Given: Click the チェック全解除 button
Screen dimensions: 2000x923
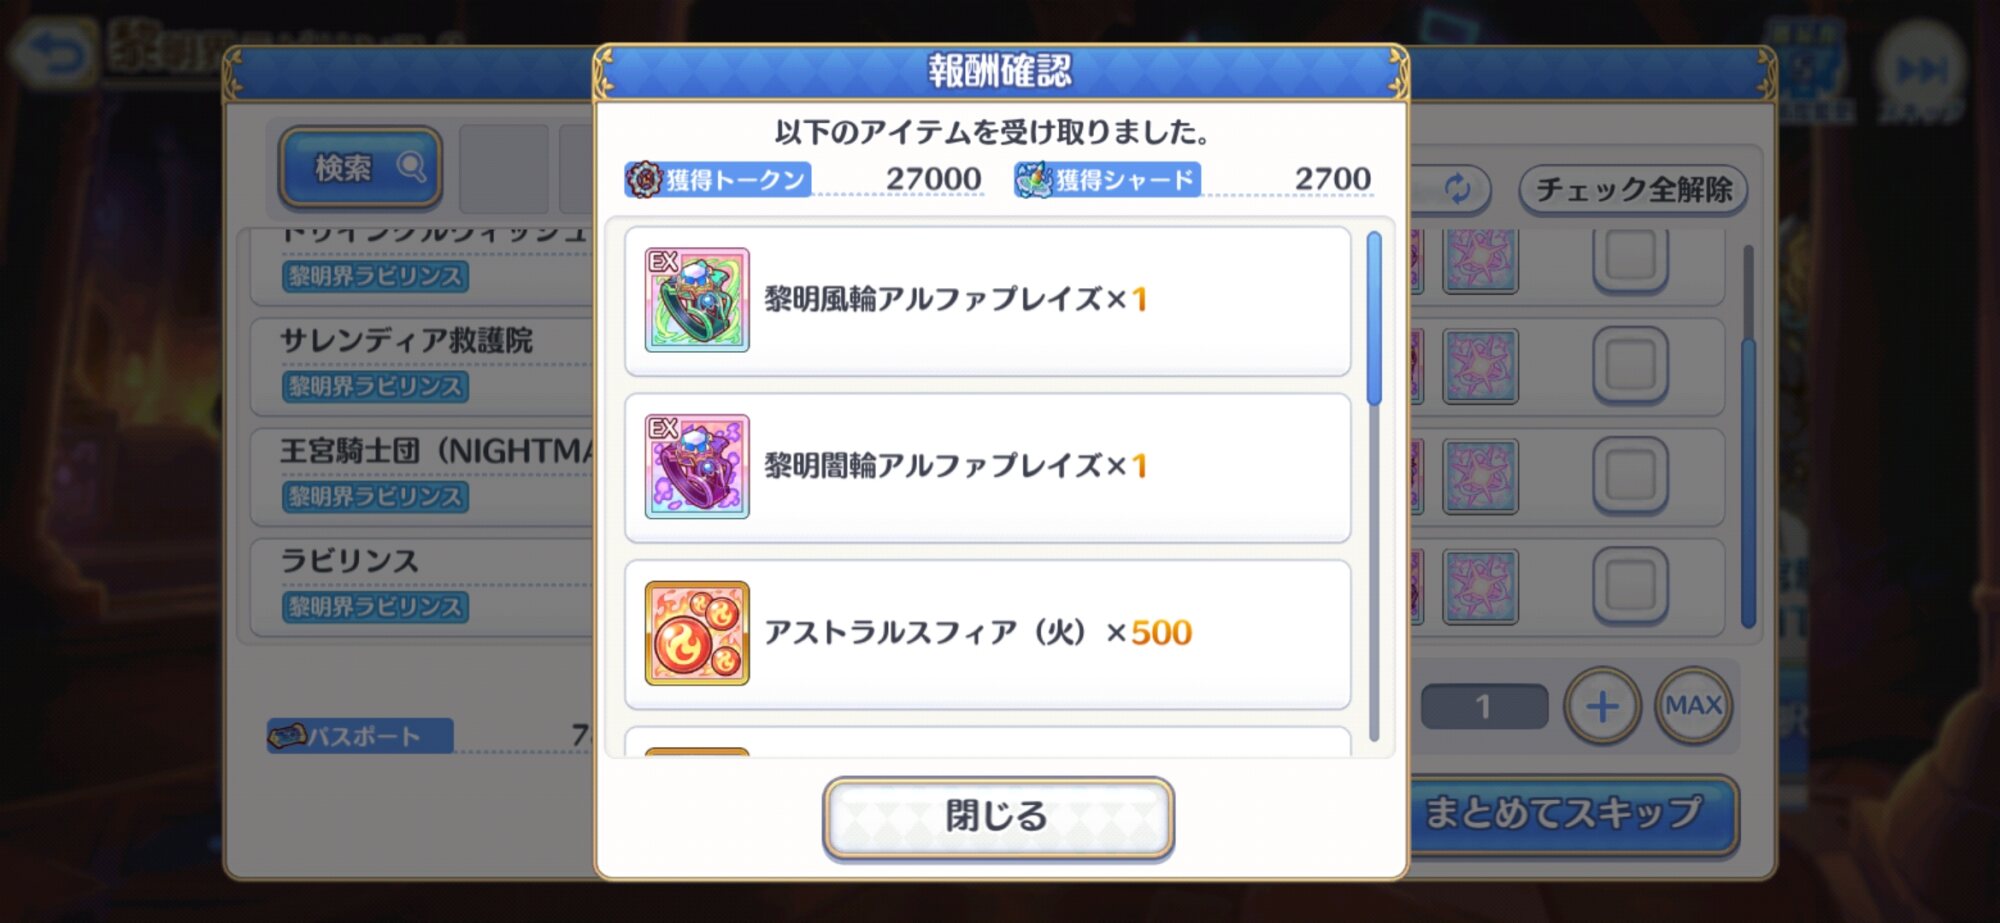Looking at the screenshot, I should coord(1633,189).
